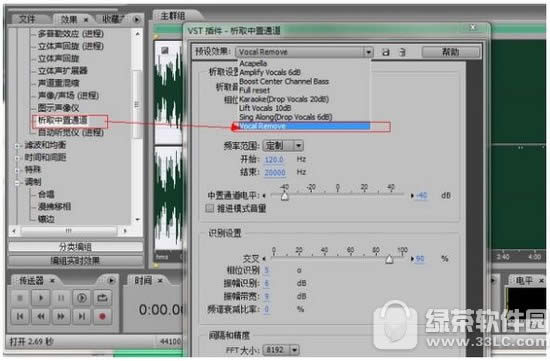Click the 交叉 crossover slider thumb
550x361 pixels.
(x=389, y=259)
